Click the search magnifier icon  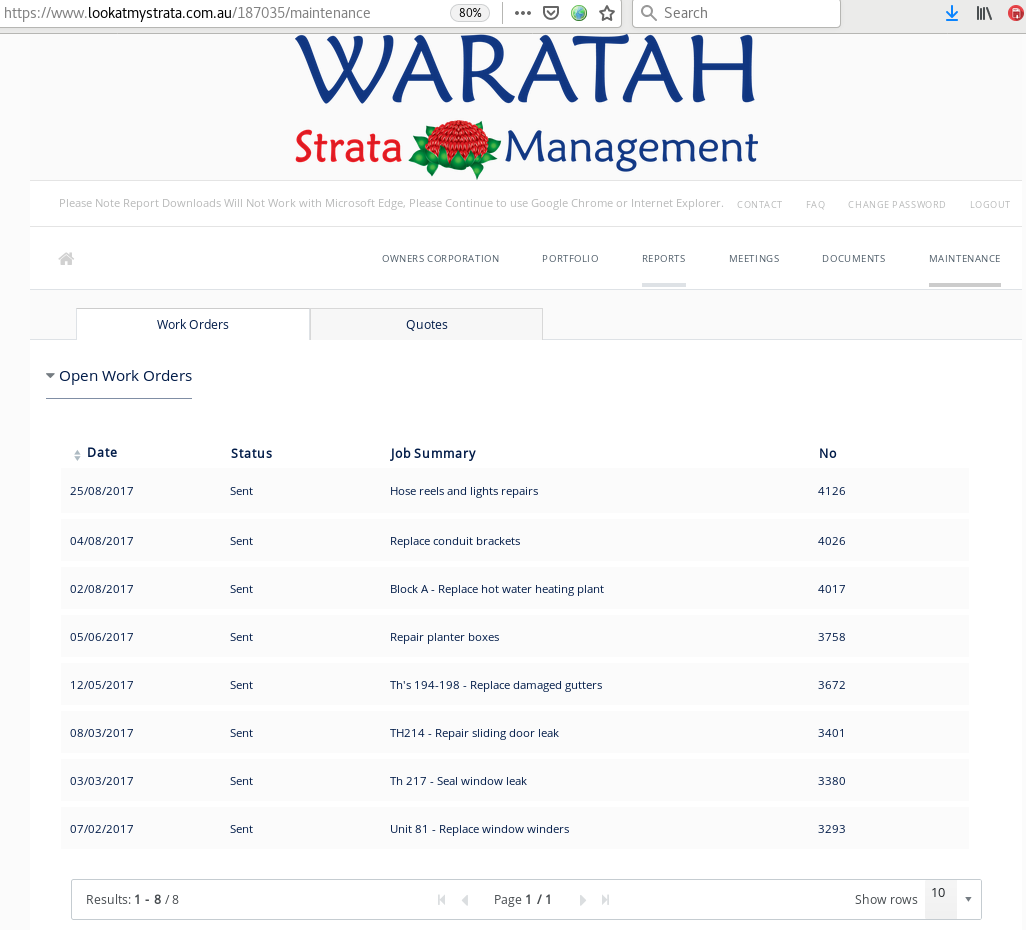(x=648, y=13)
